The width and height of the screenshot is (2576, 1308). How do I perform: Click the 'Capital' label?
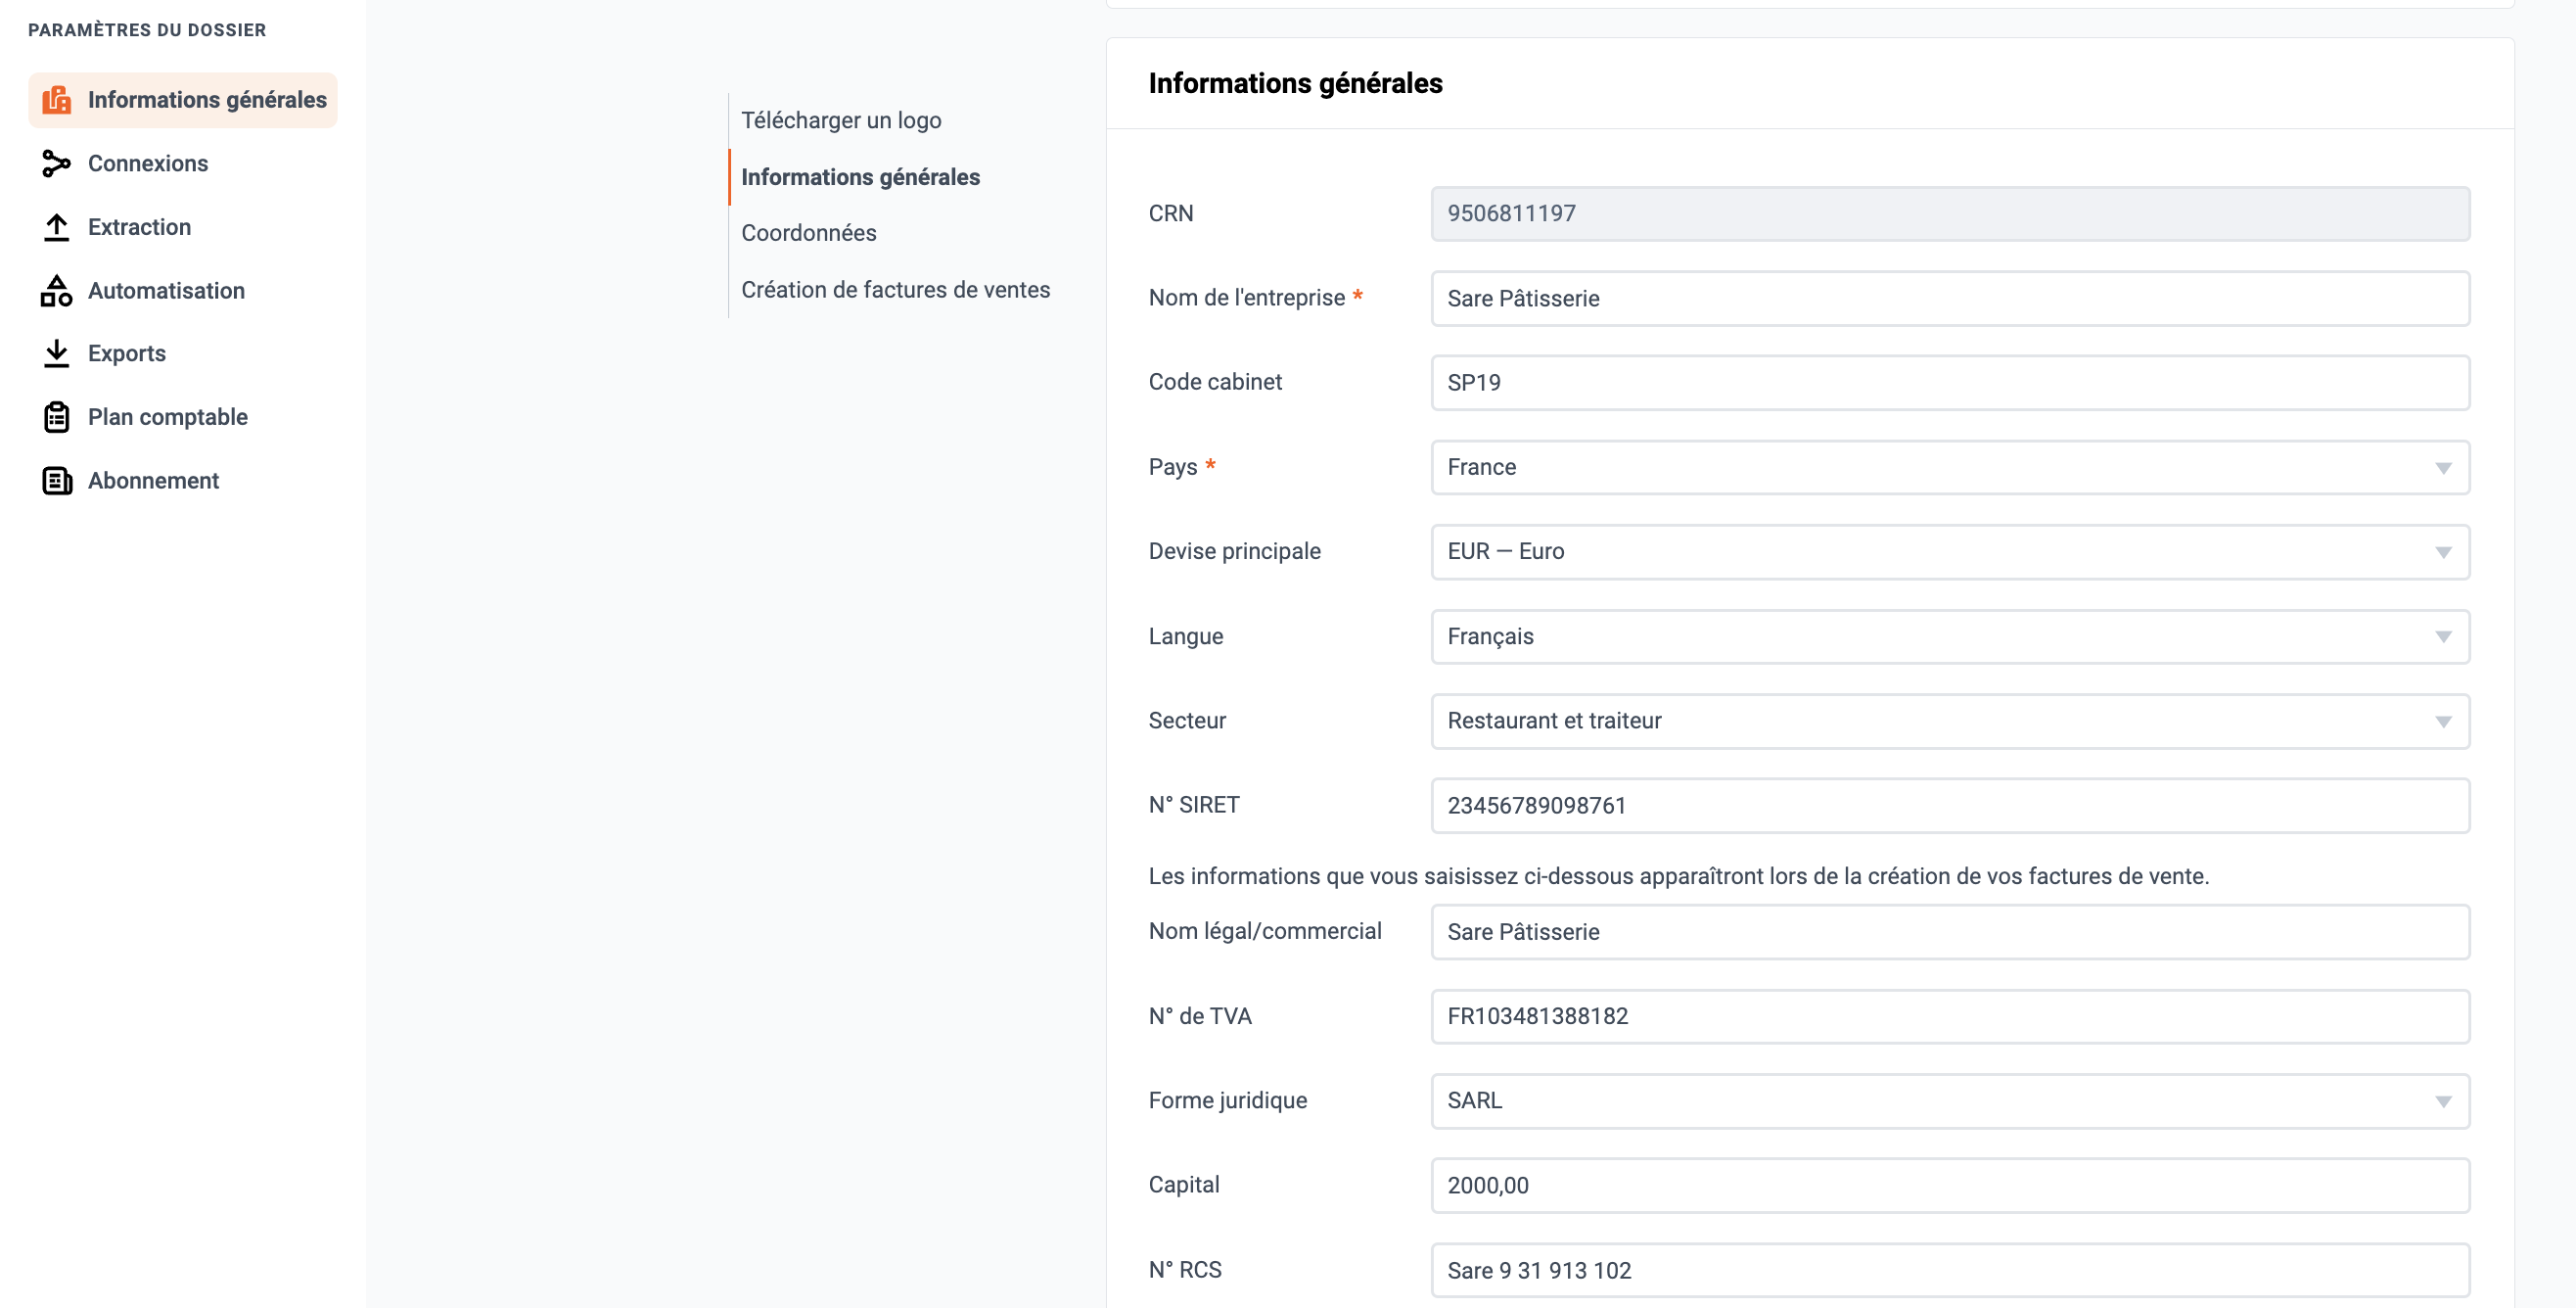[1183, 1185]
